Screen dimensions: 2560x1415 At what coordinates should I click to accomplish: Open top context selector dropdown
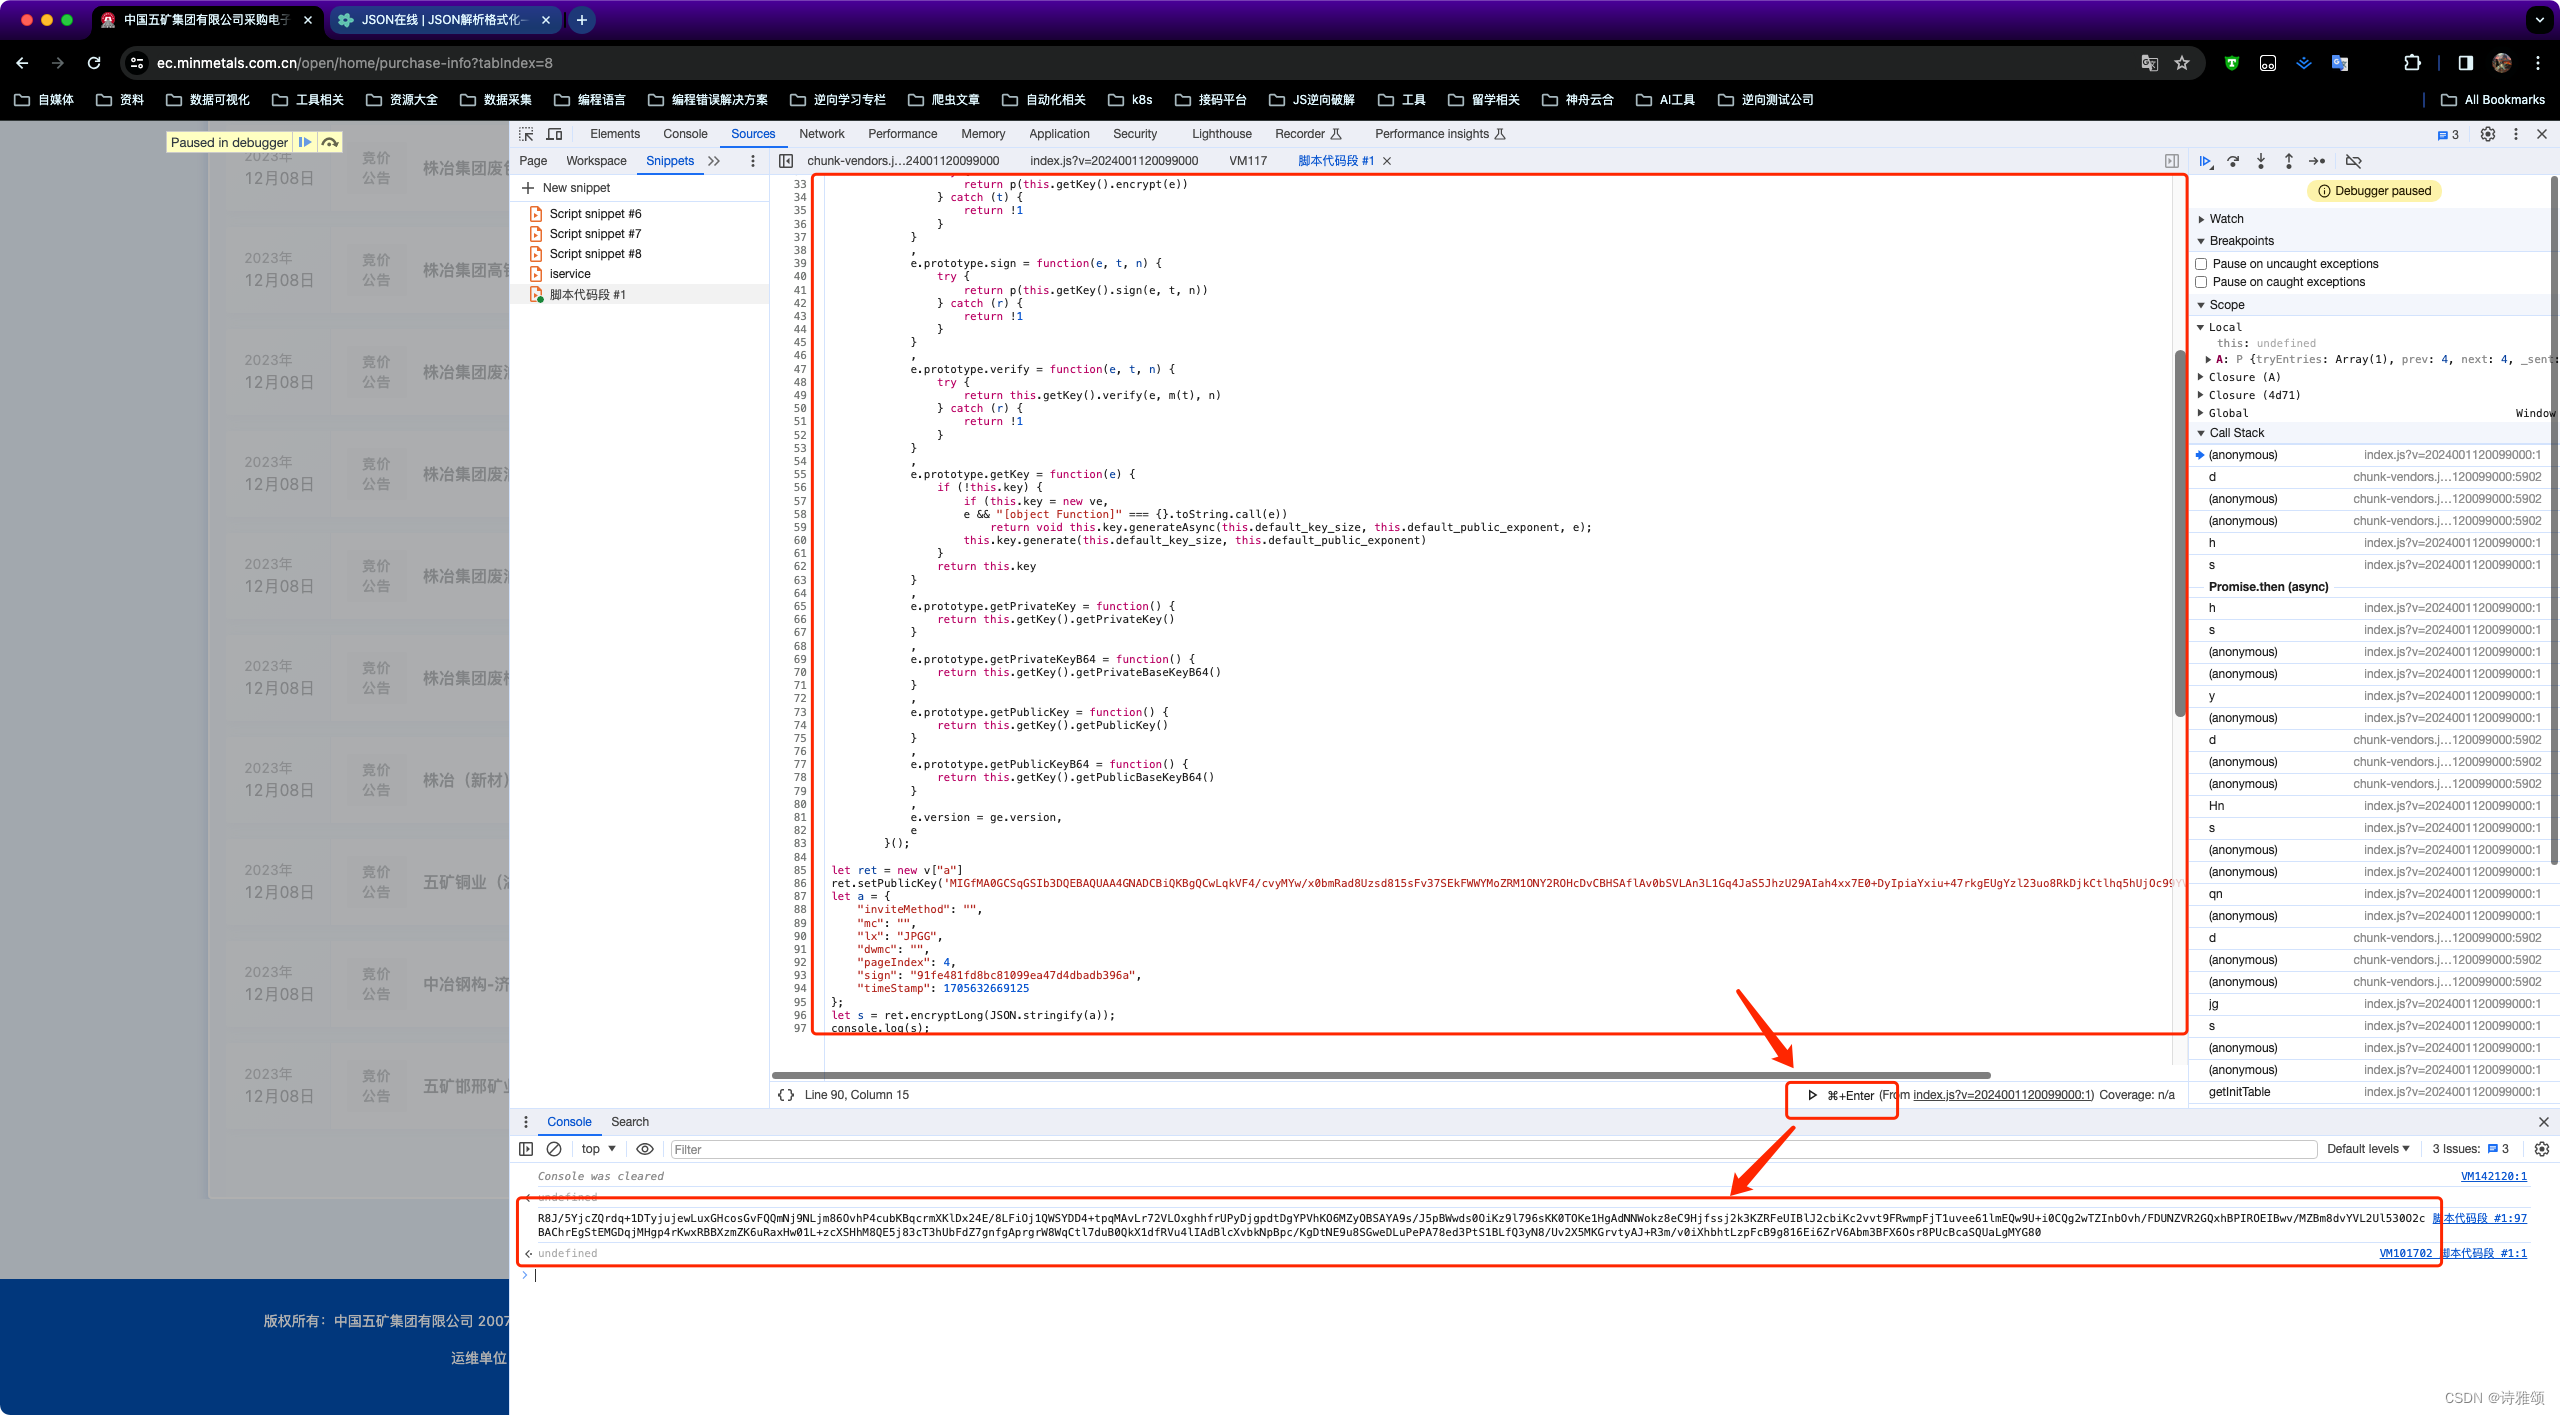598,1149
